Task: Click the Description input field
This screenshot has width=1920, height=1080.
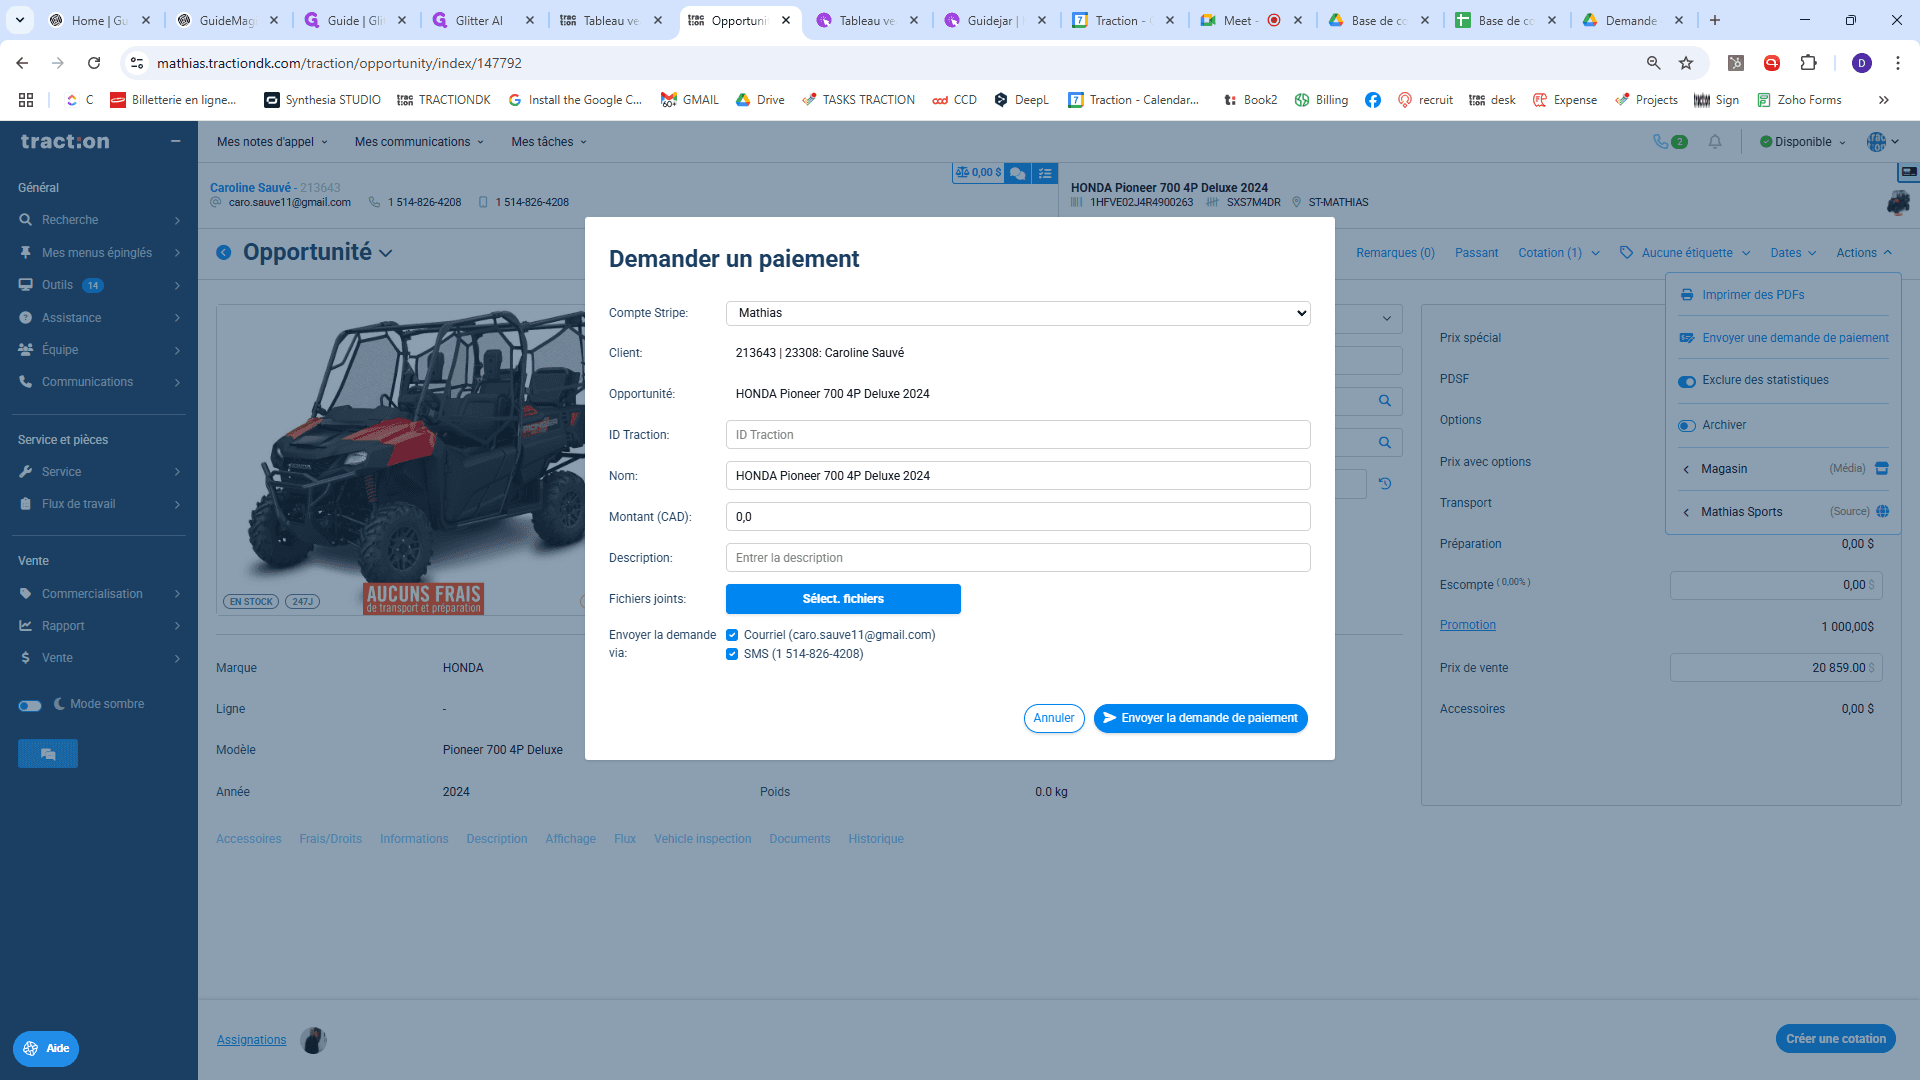Action: 1018,558
